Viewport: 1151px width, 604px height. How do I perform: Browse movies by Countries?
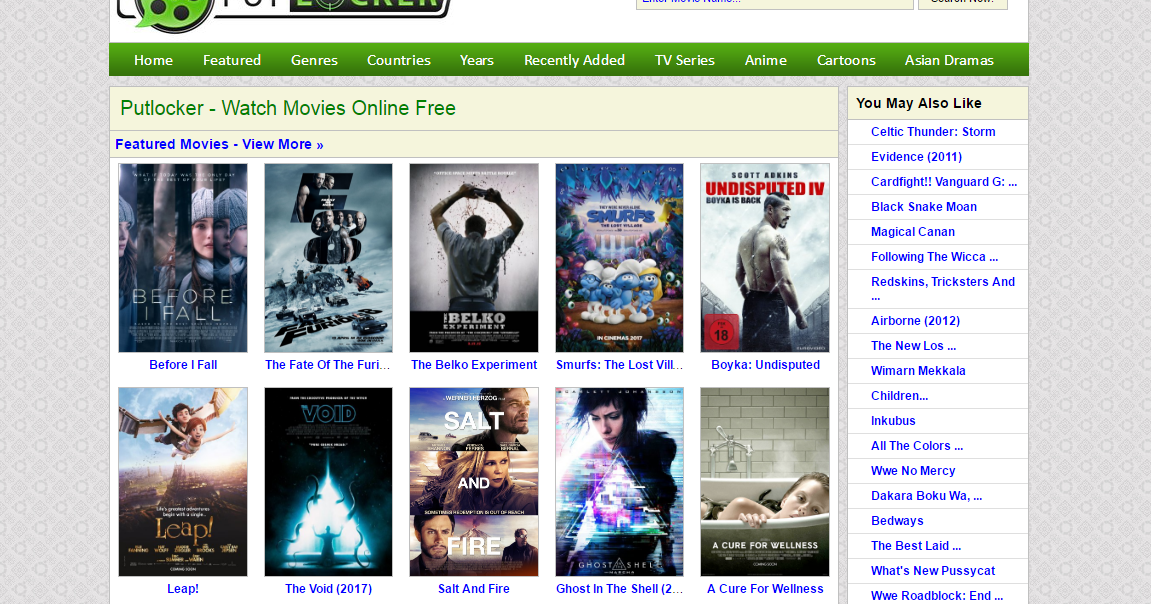(x=398, y=60)
